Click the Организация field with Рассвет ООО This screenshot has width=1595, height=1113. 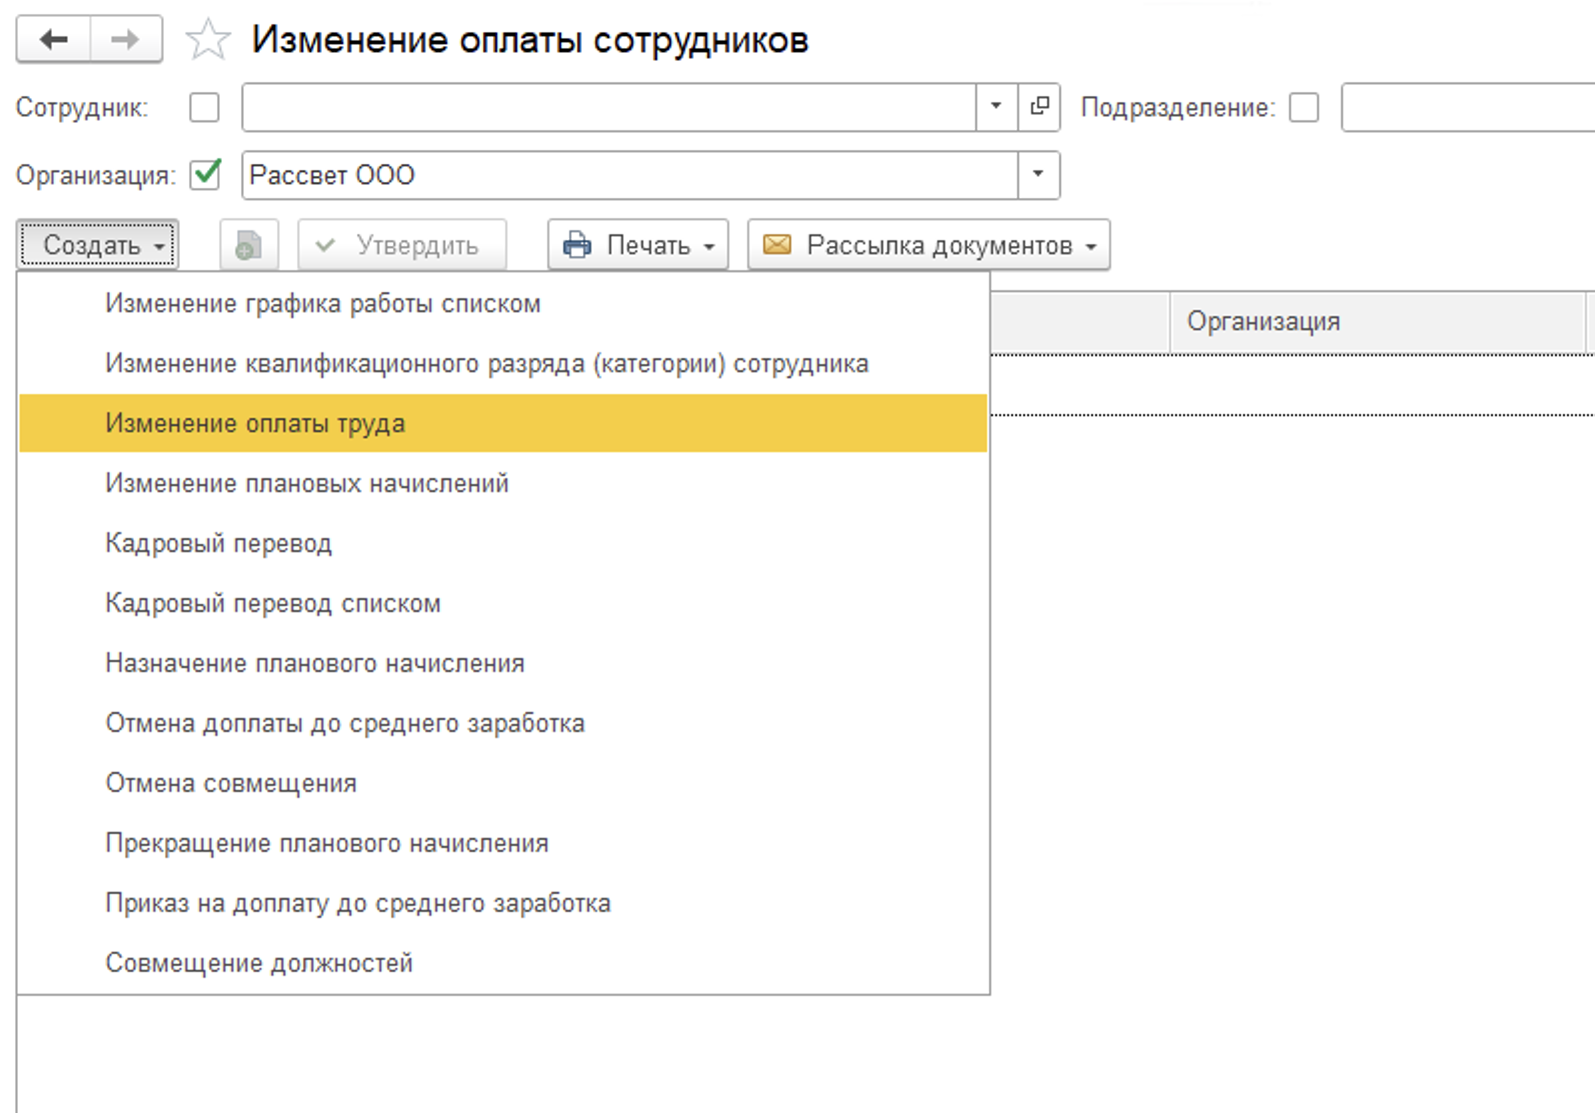click(x=630, y=175)
